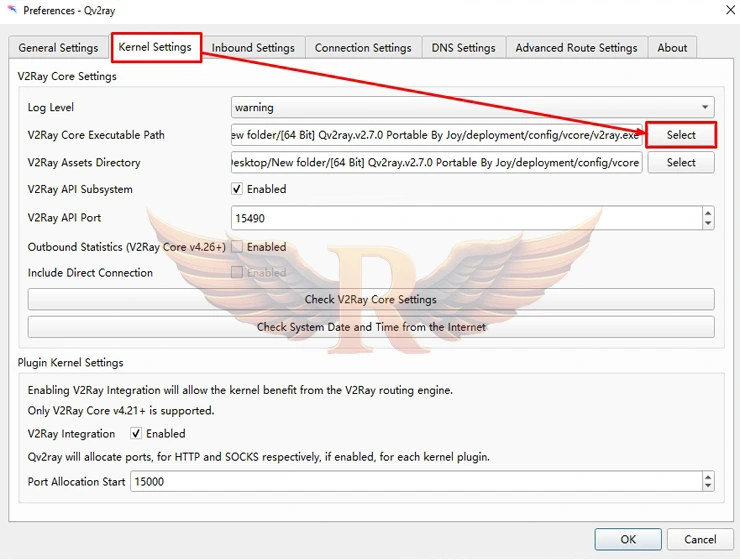Screen dimensions: 740x560
Task: Expand the Log Level dropdown
Action: click(706, 107)
